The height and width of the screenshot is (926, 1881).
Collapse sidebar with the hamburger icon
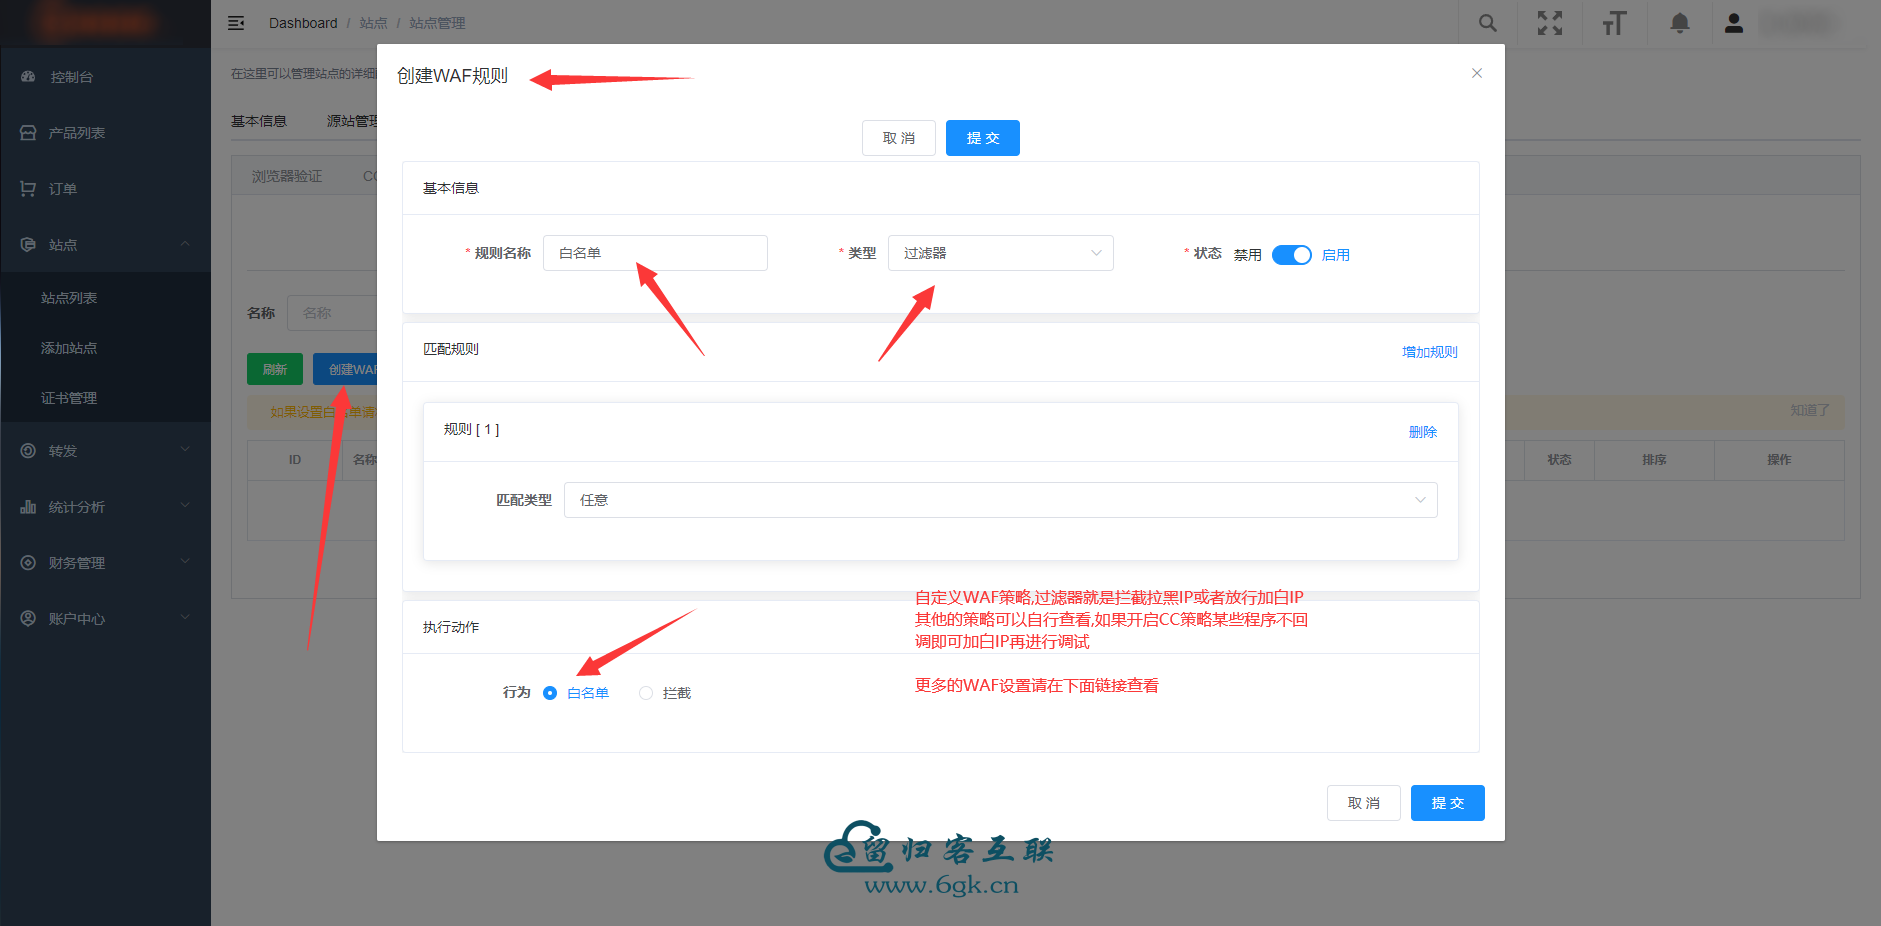click(236, 23)
